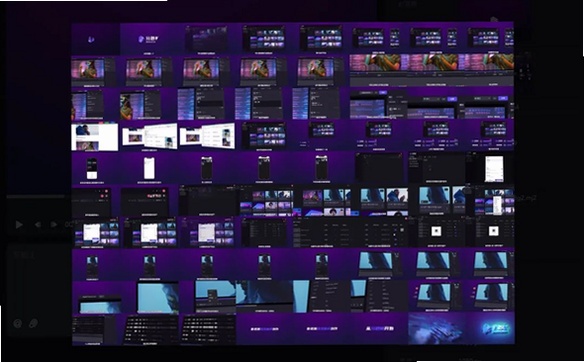Screen dimensions: 584x362
Task: Open the bottom-left dark settings panel thumbnail
Action: click(97, 330)
